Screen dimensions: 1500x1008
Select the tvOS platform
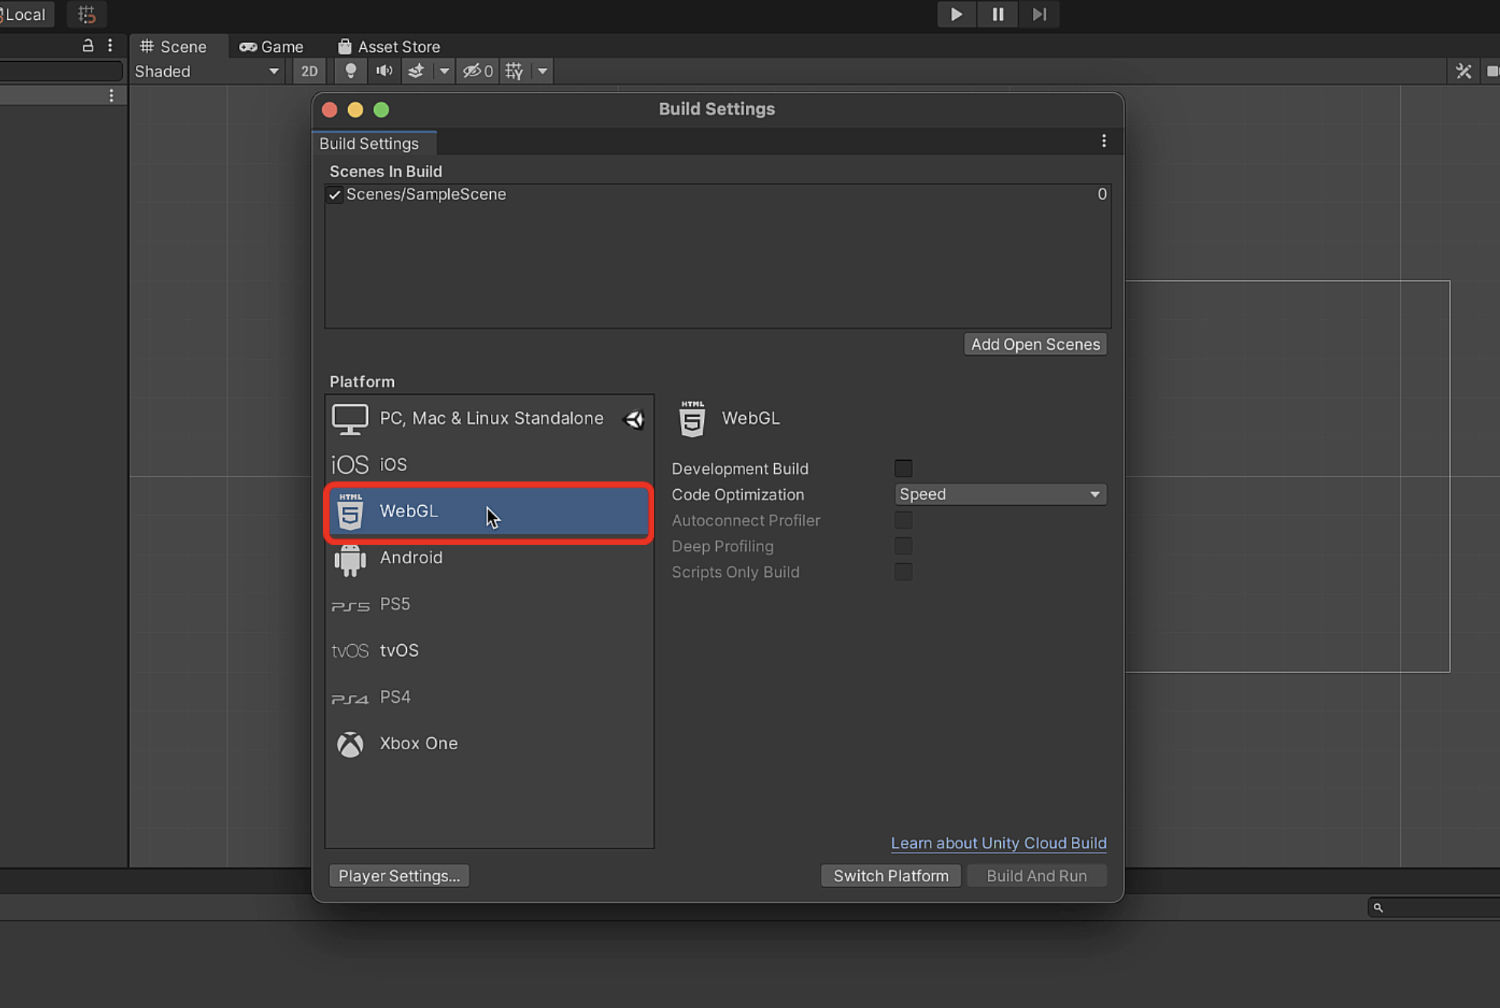[489, 650]
